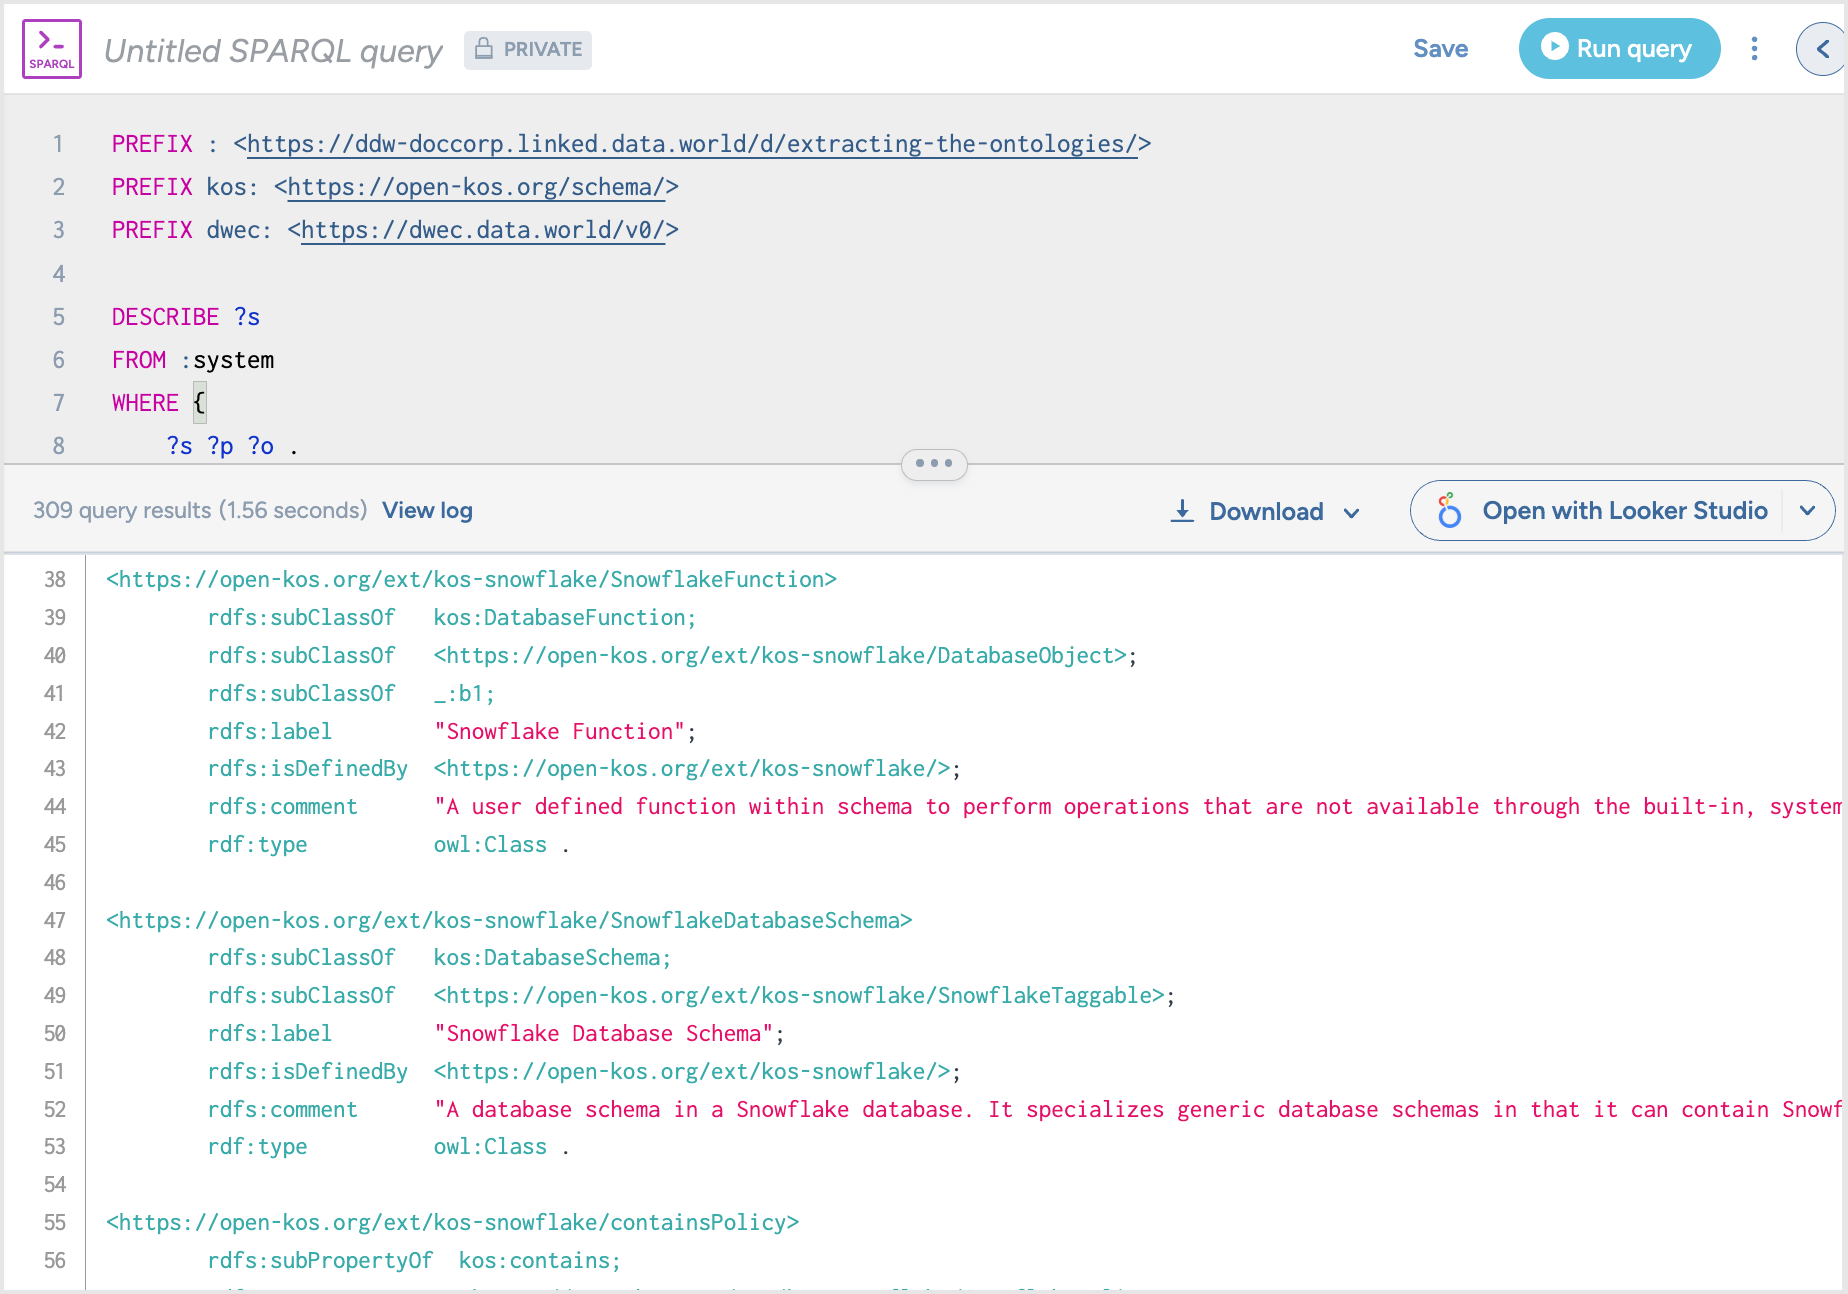Click the play icon in Run query
This screenshot has width=1848, height=1294.
pyautogui.click(x=1554, y=47)
